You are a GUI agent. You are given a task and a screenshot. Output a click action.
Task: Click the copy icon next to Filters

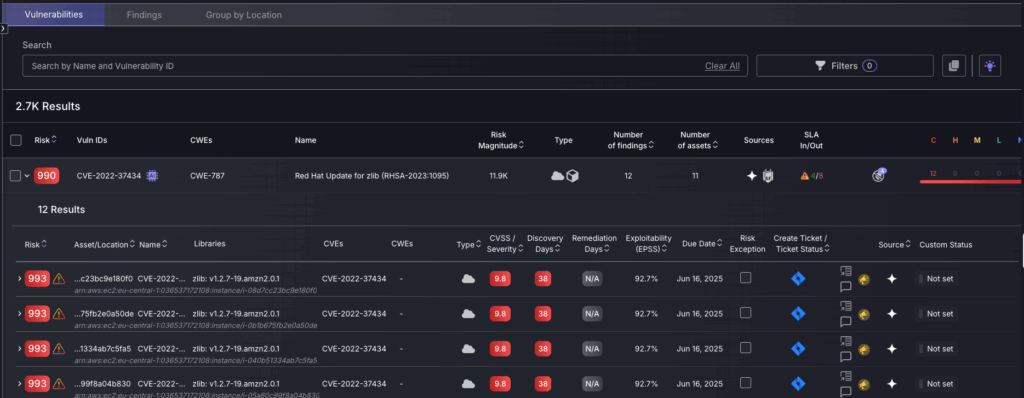(x=953, y=65)
